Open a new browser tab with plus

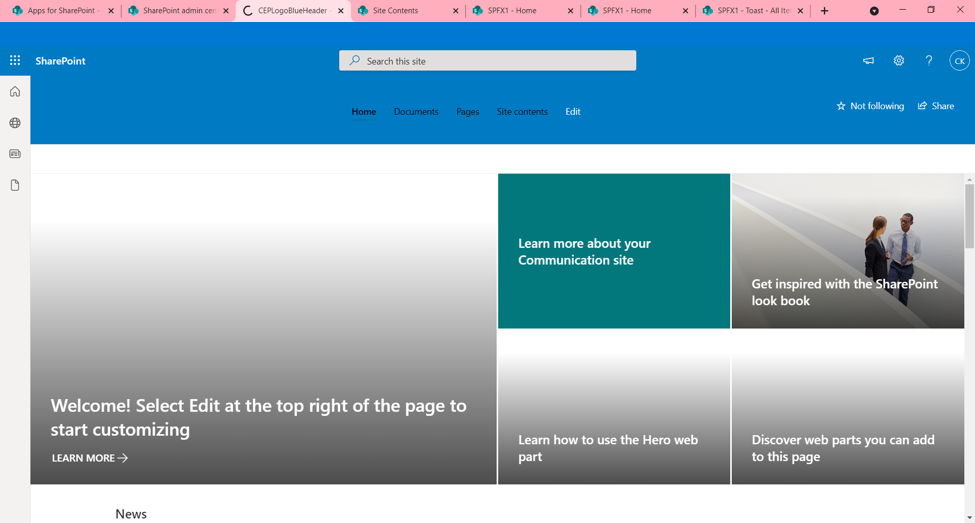click(x=824, y=11)
